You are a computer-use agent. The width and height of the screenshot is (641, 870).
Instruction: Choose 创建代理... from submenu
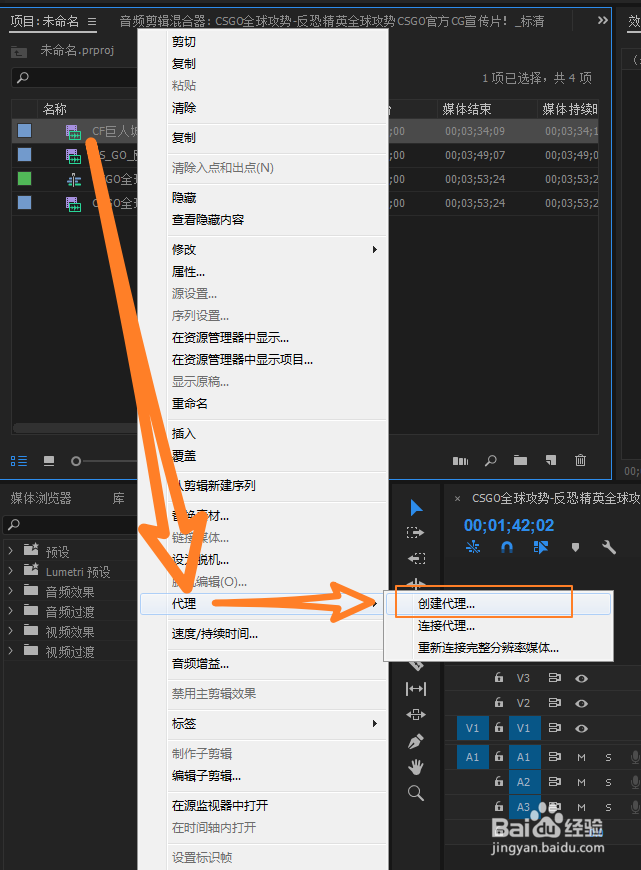498,604
